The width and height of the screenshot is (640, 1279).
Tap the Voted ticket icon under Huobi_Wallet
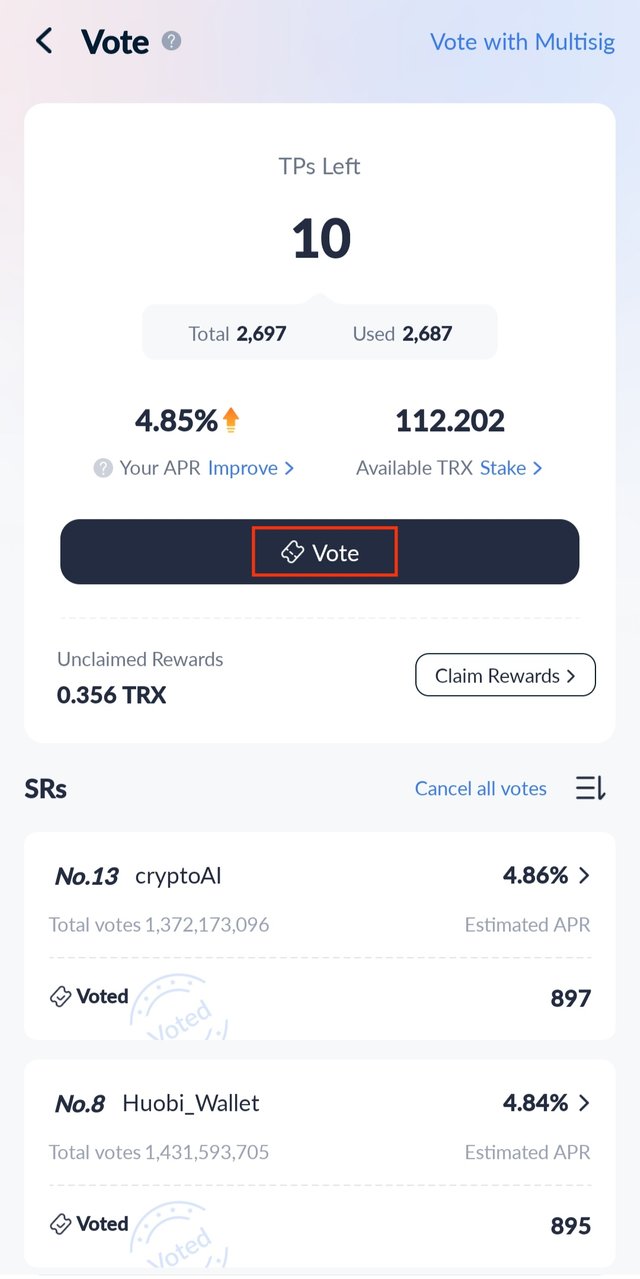point(61,1224)
